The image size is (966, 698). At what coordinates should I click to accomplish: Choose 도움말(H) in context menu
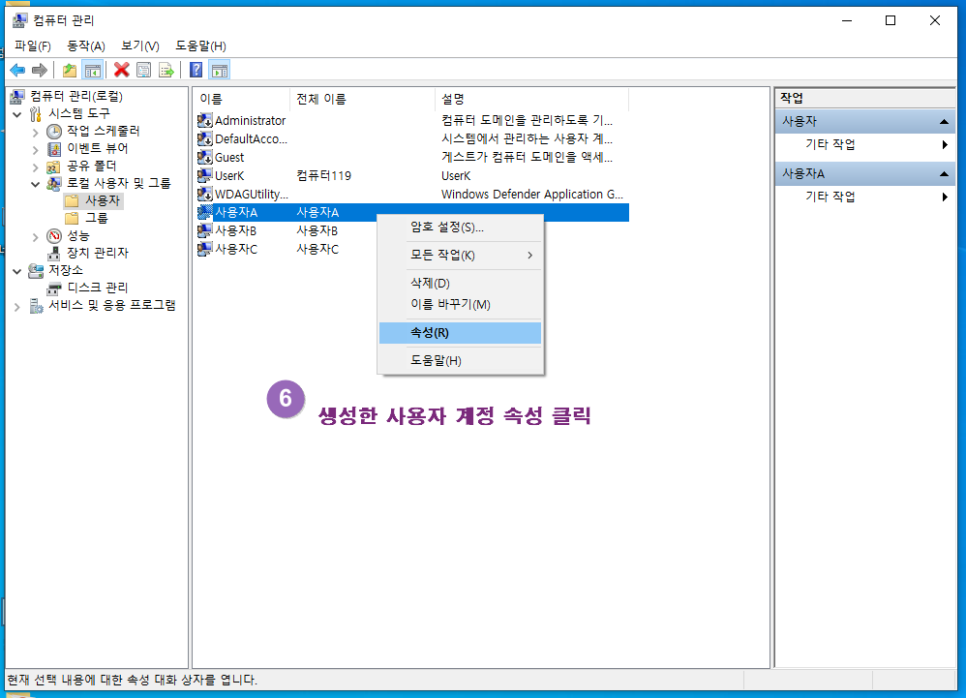[460, 360]
